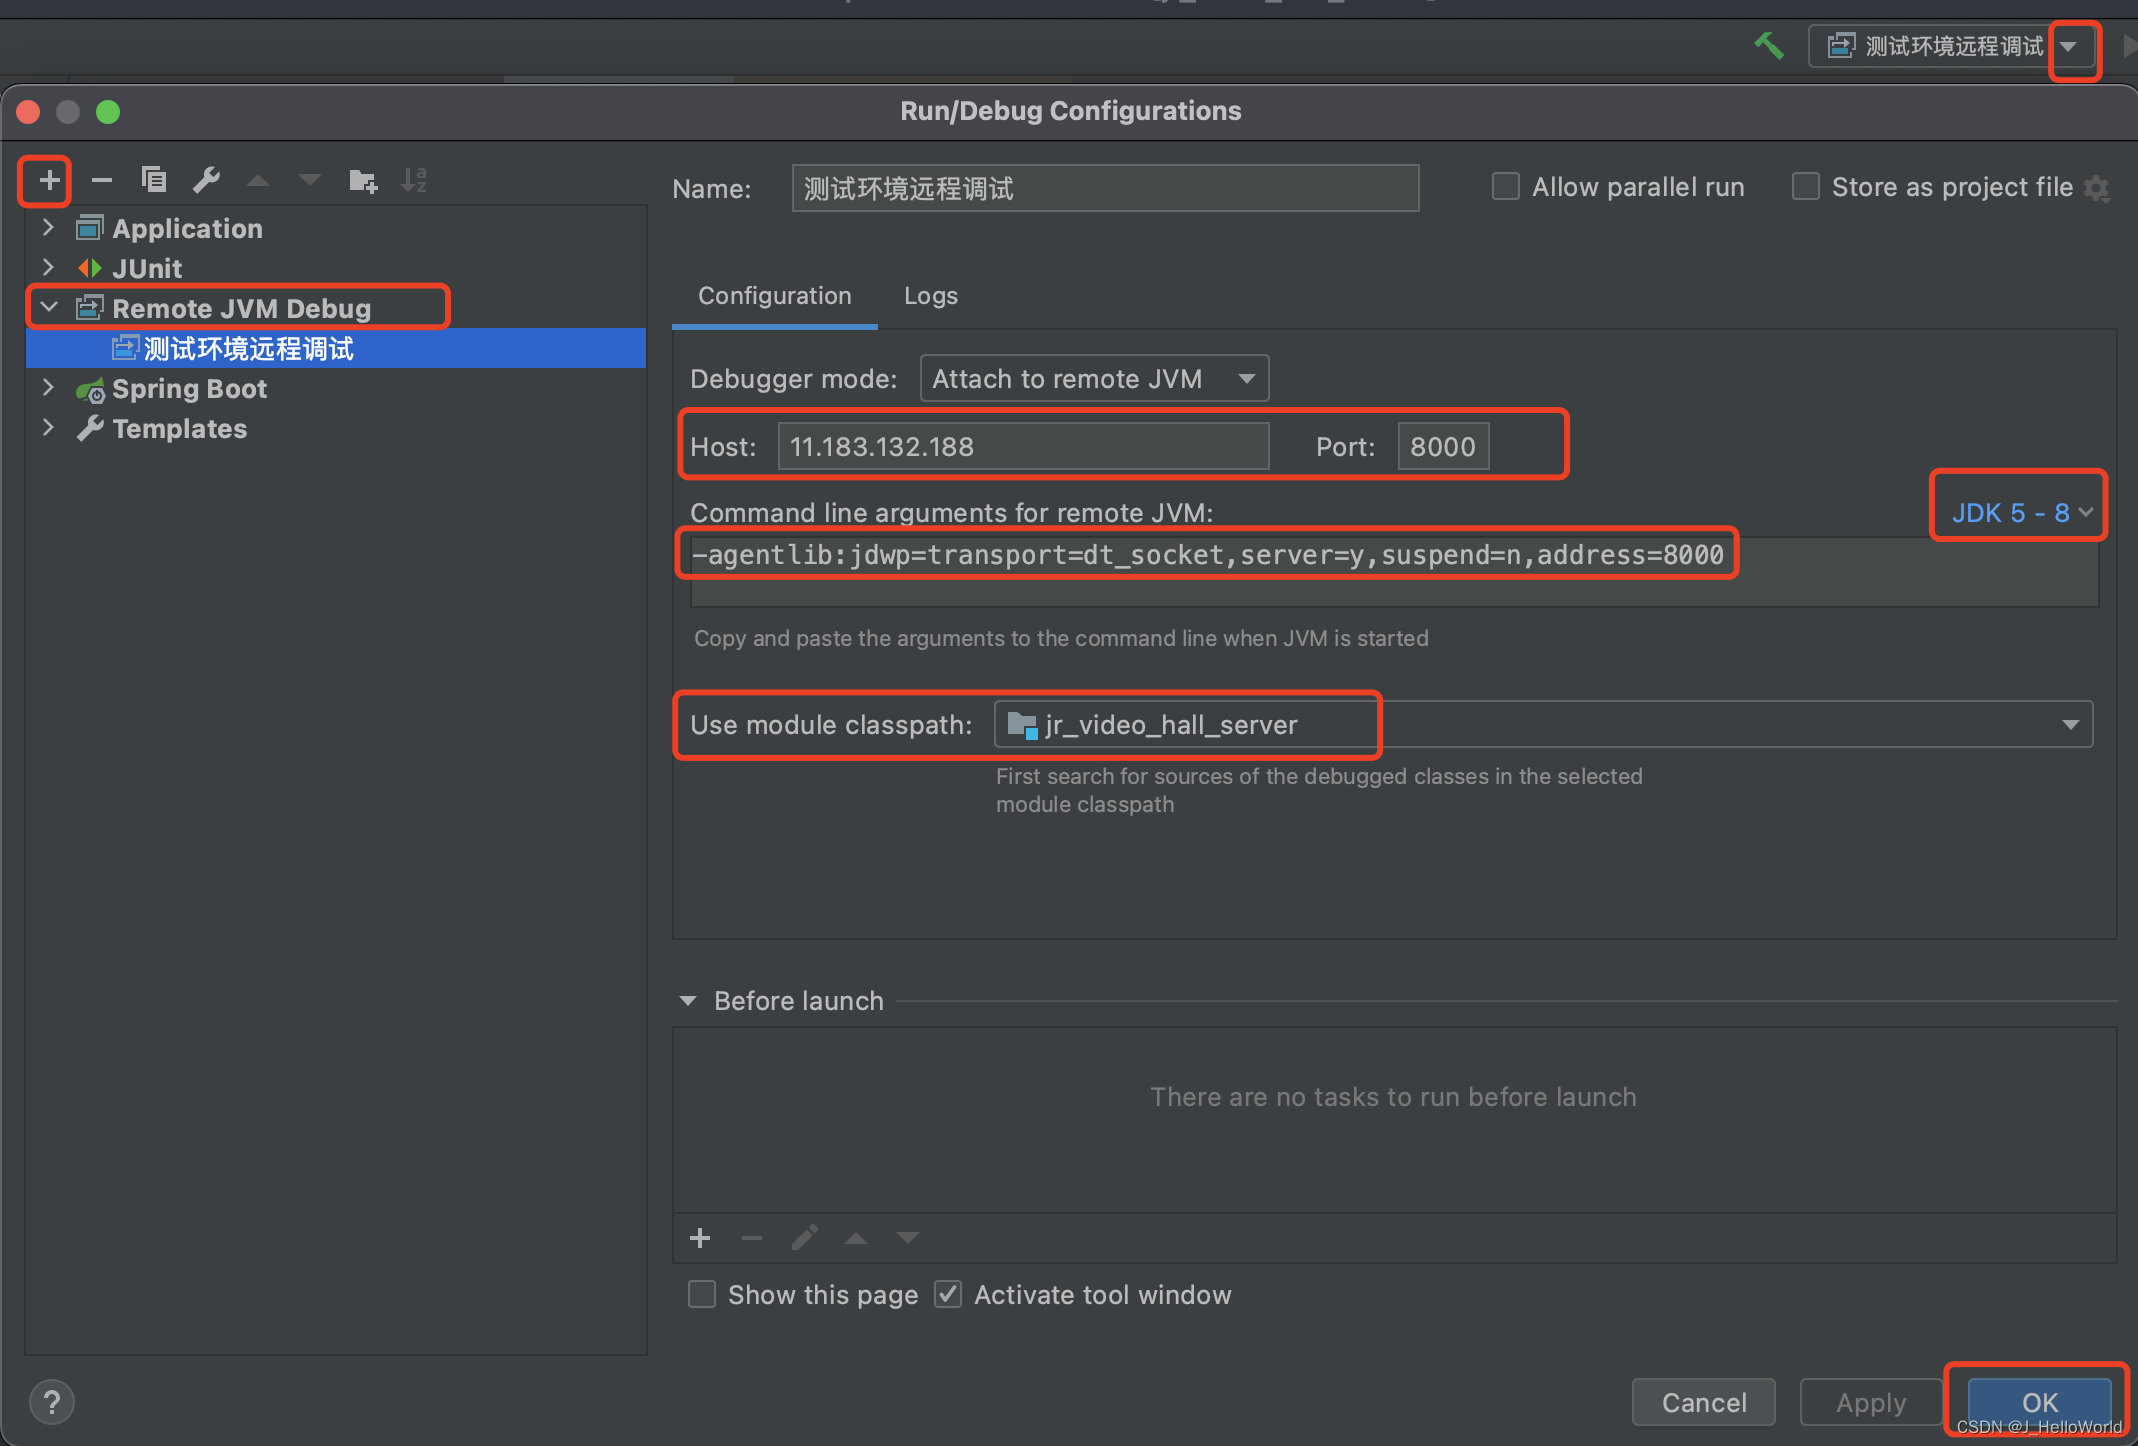This screenshot has width=2138, height=1446.
Task: Open the help question mark button
Action: pyautogui.click(x=52, y=1402)
